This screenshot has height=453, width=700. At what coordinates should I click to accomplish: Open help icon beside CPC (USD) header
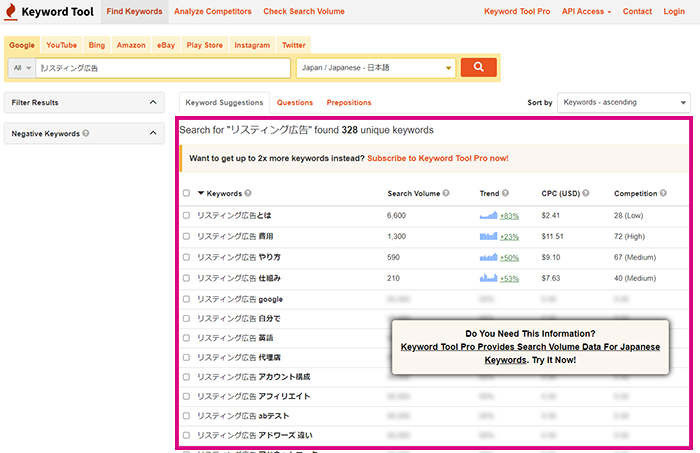point(586,193)
